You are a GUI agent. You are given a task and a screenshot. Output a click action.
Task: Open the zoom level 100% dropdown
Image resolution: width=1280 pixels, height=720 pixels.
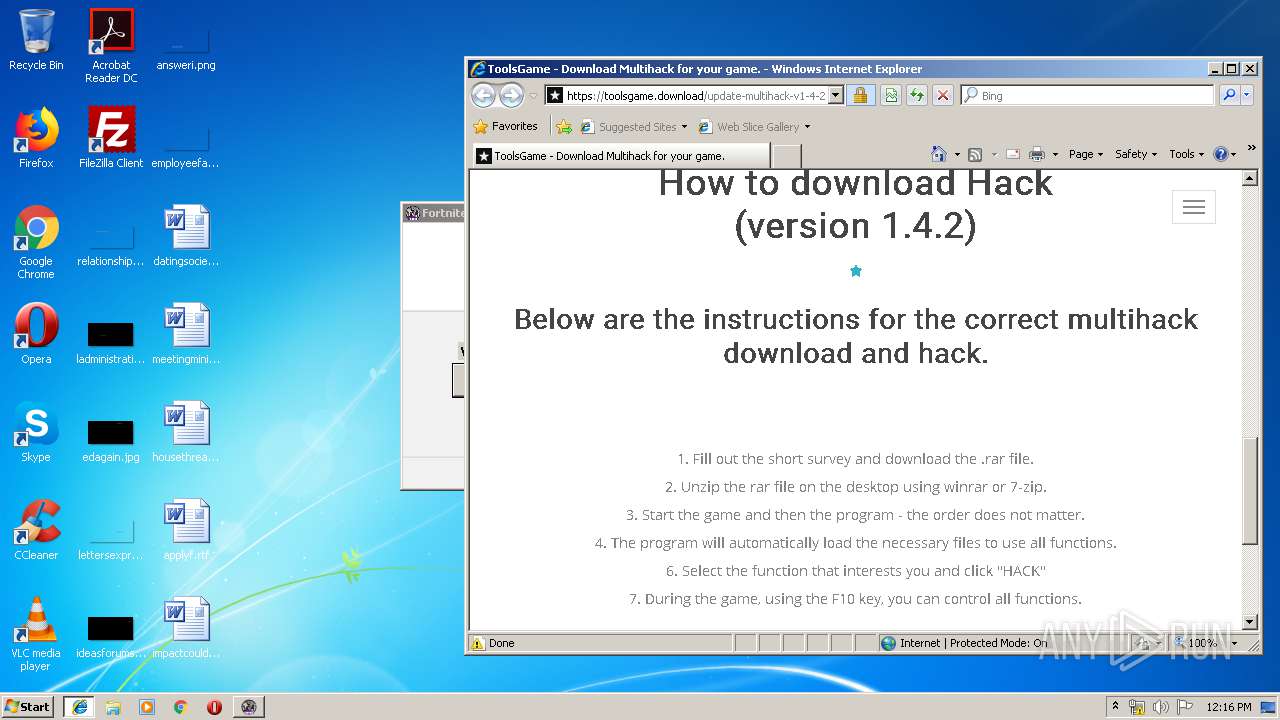click(x=1235, y=643)
